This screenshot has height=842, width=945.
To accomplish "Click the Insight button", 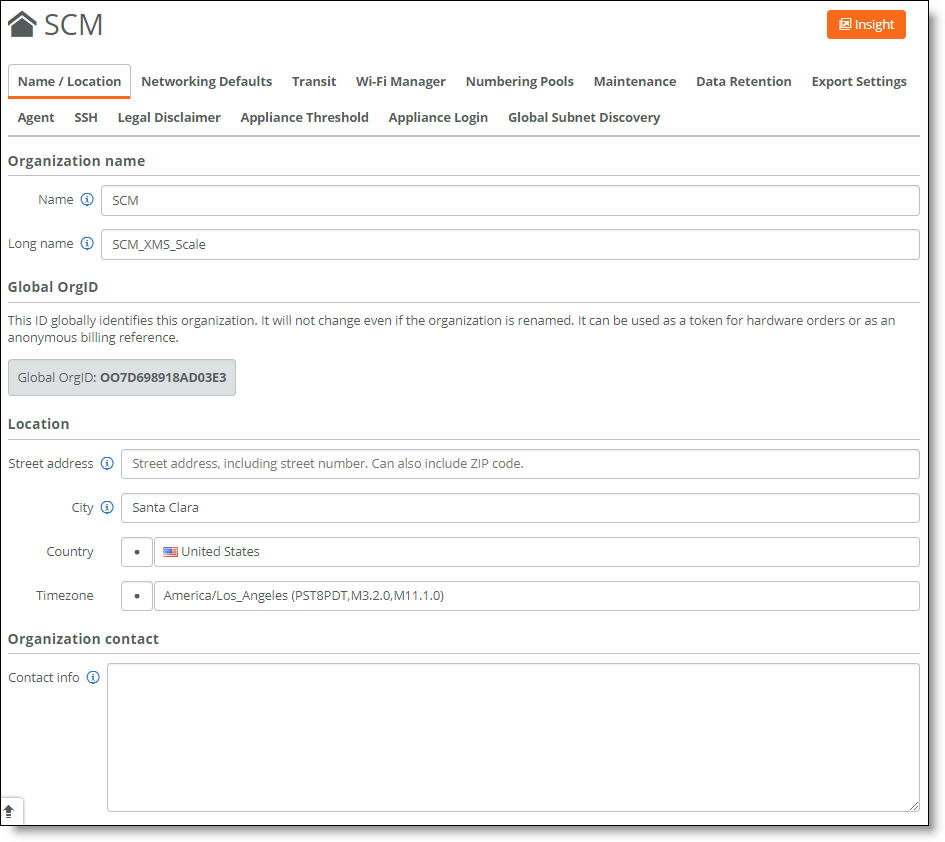I will [x=866, y=25].
